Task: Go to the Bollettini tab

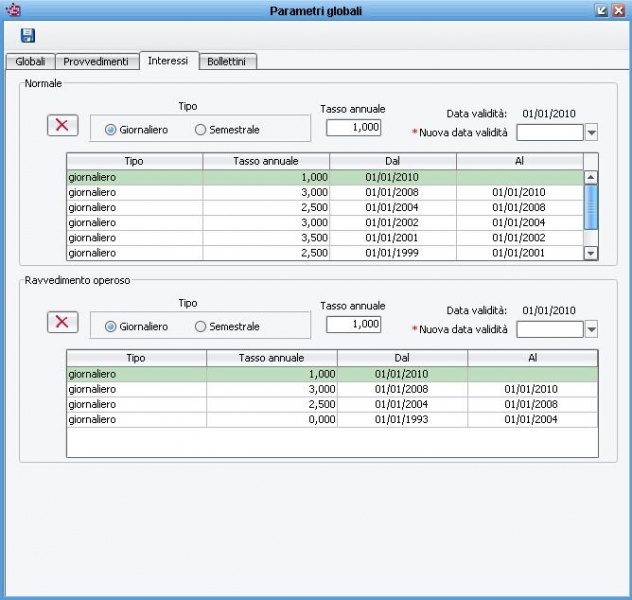Action: coord(230,62)
